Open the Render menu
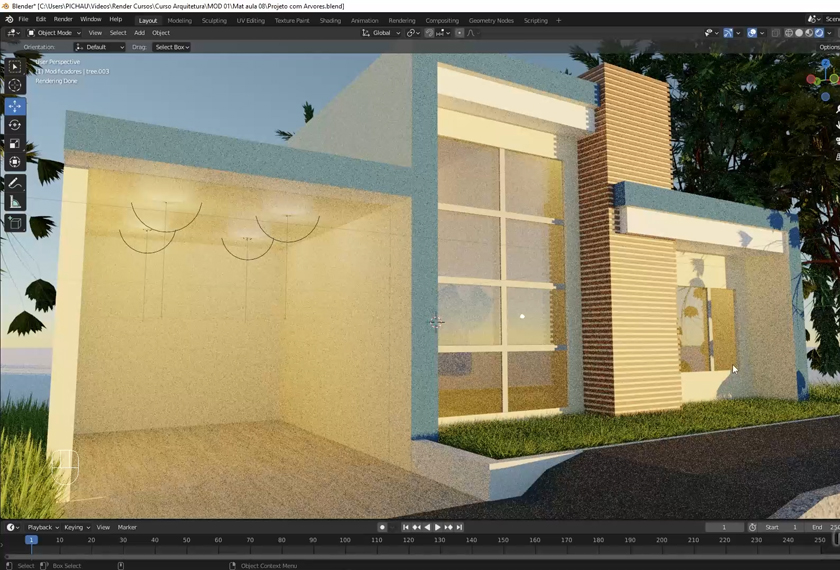This screenshot has width=840, height=570. click(x=63, y=19)
